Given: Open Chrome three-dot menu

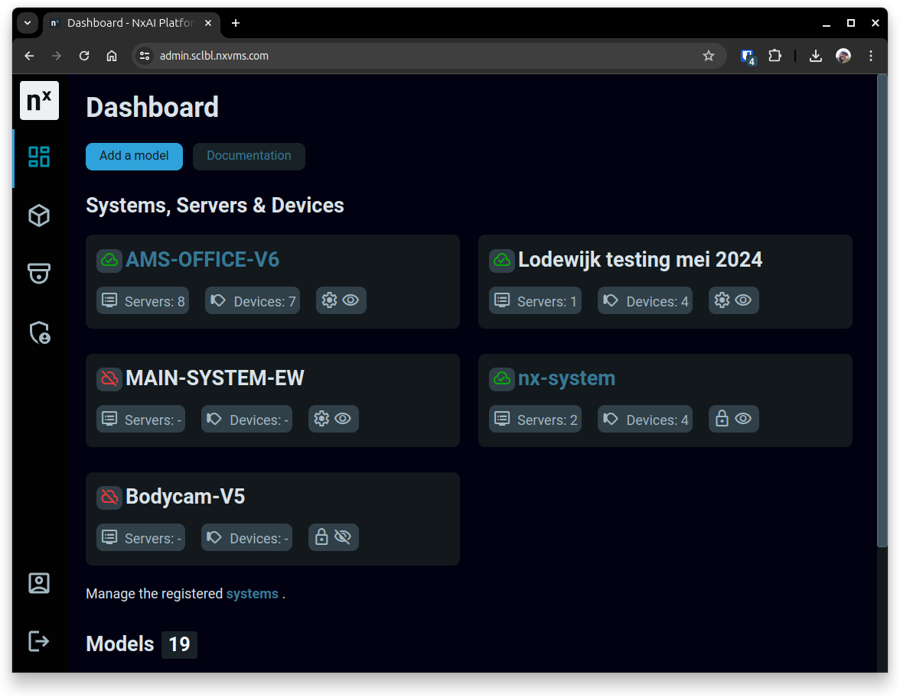Looking at the screenshot, I should pyautogui.click(x=871, y=56).
